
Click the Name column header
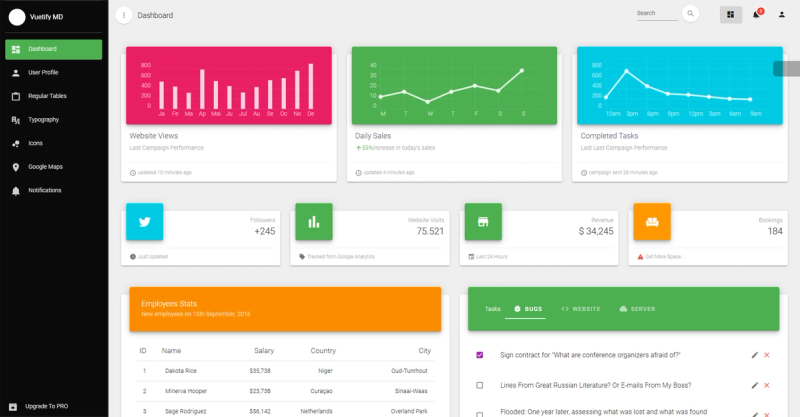[171, 351]
